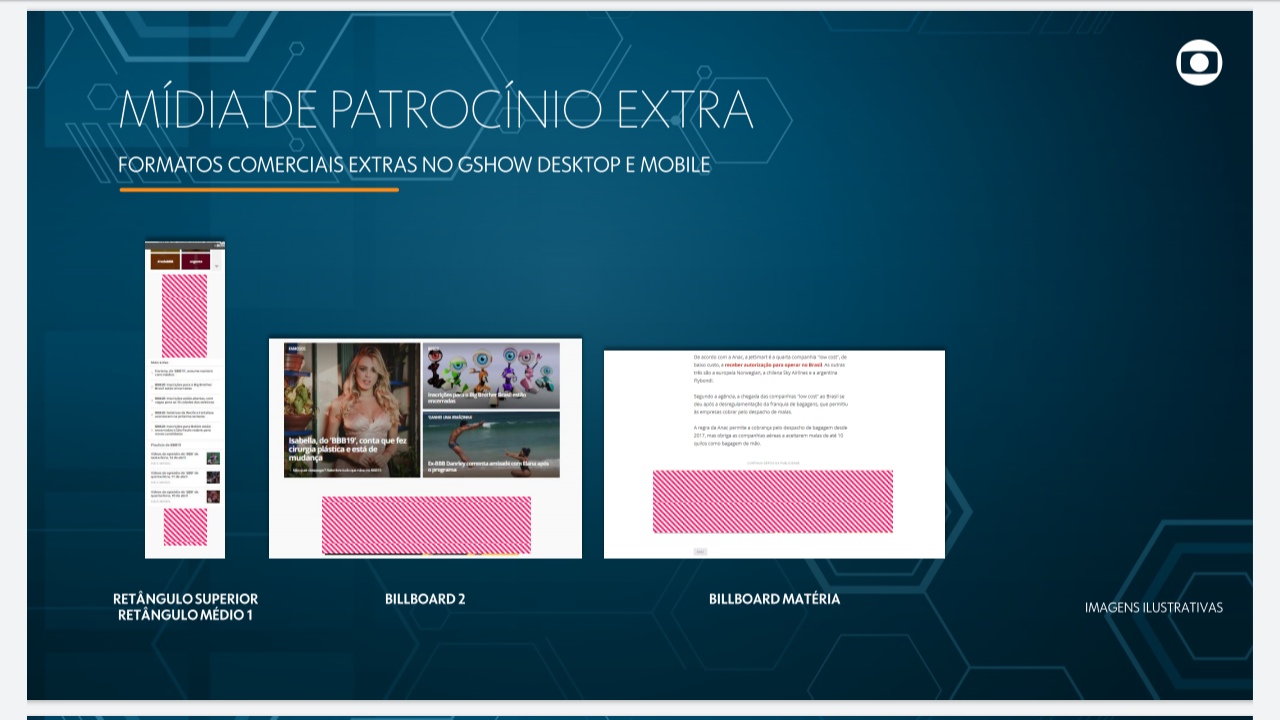
Task: Click the 'IMAGENS ILUSTRATIVAS' note text
Action: pyautogui.click(x=1153, y=607)
